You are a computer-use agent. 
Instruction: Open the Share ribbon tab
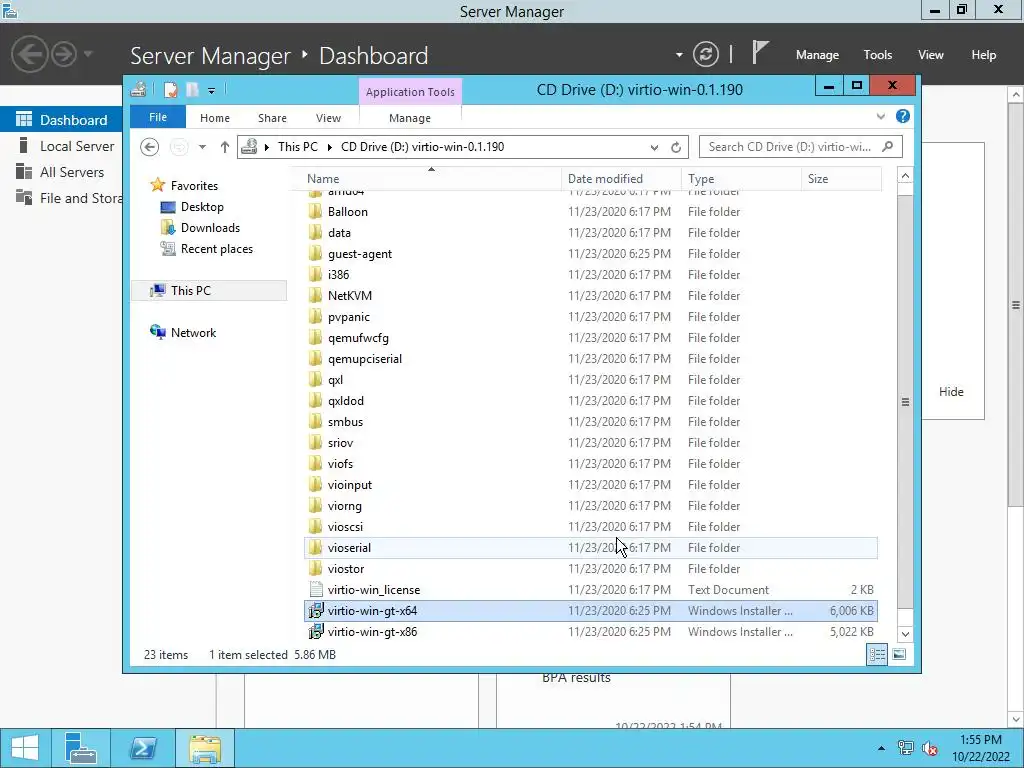(x=272, y=118)
